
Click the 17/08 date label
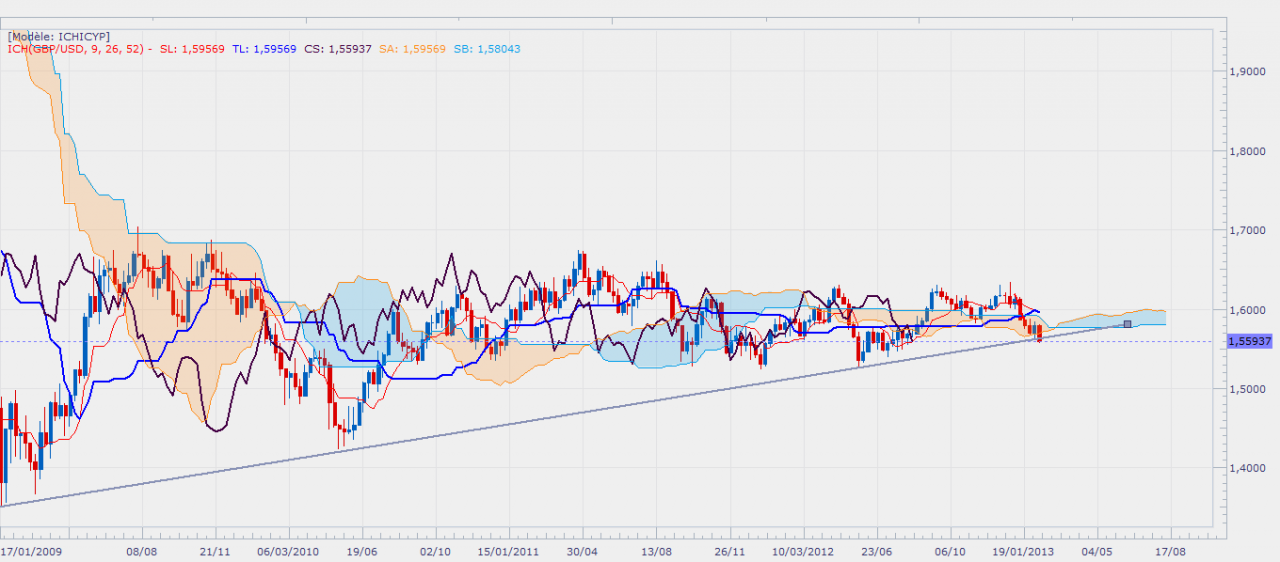click(x=1171, y=551)
